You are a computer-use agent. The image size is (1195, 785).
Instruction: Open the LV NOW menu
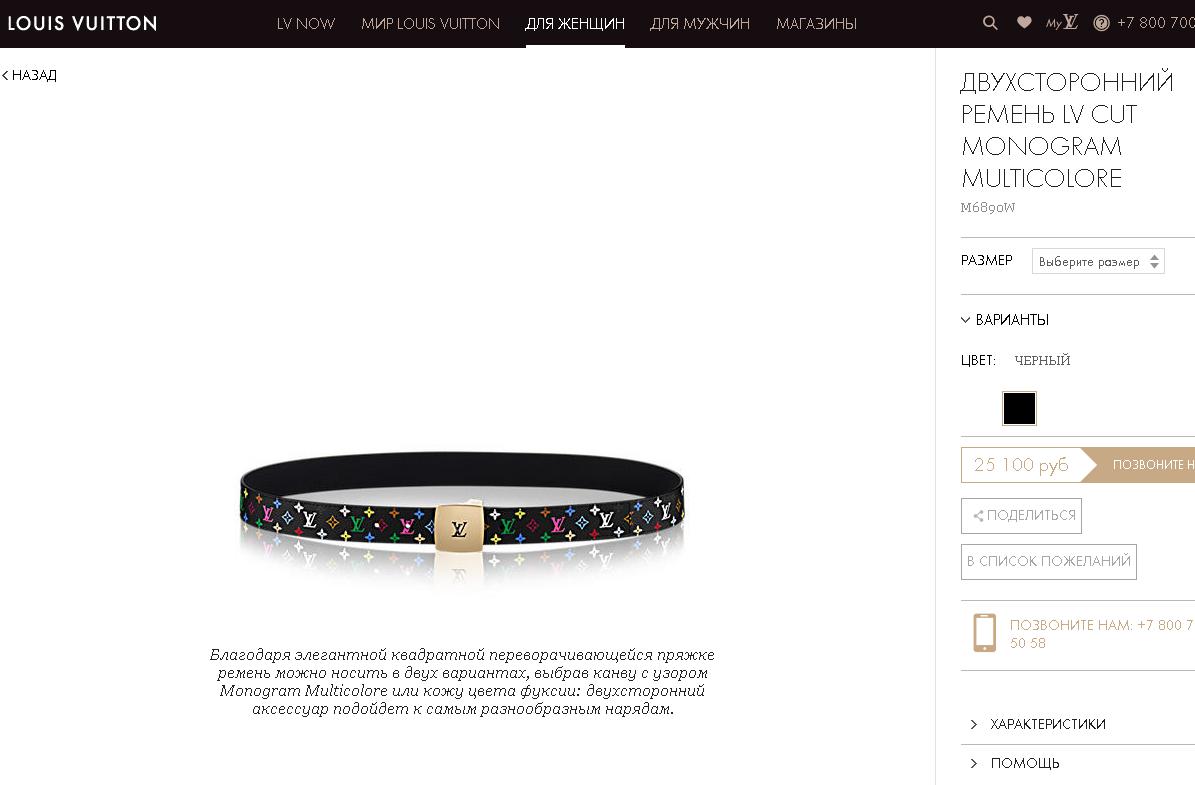click(x=306, y=24)
